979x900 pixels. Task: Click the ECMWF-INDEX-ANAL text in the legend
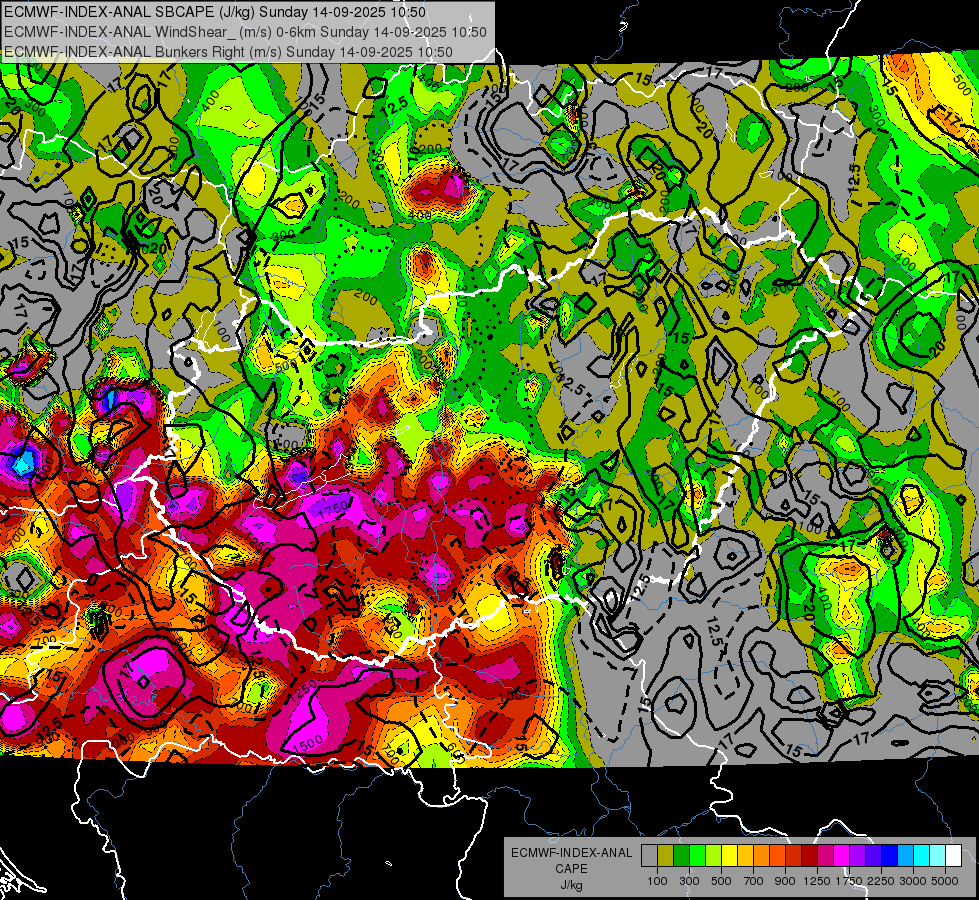pos(571,853)
